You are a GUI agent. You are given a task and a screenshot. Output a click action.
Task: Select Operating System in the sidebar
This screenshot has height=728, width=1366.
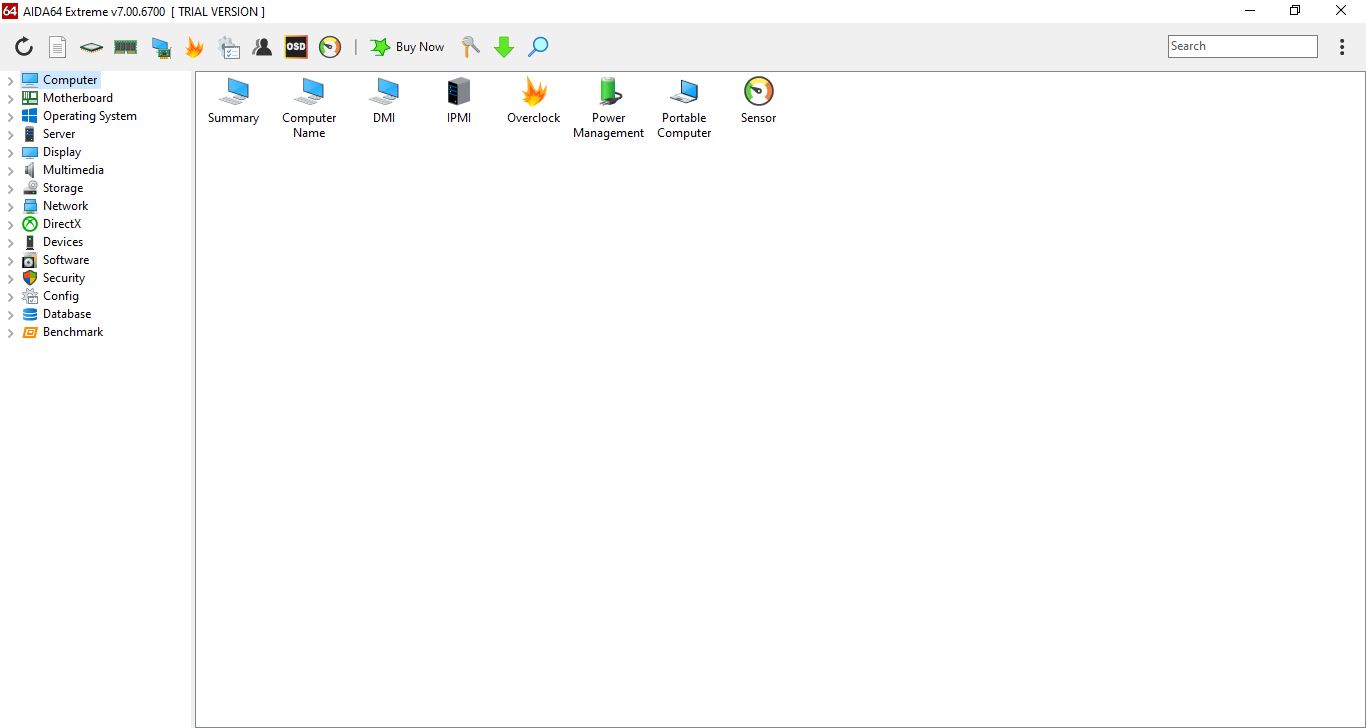[80, 116]
